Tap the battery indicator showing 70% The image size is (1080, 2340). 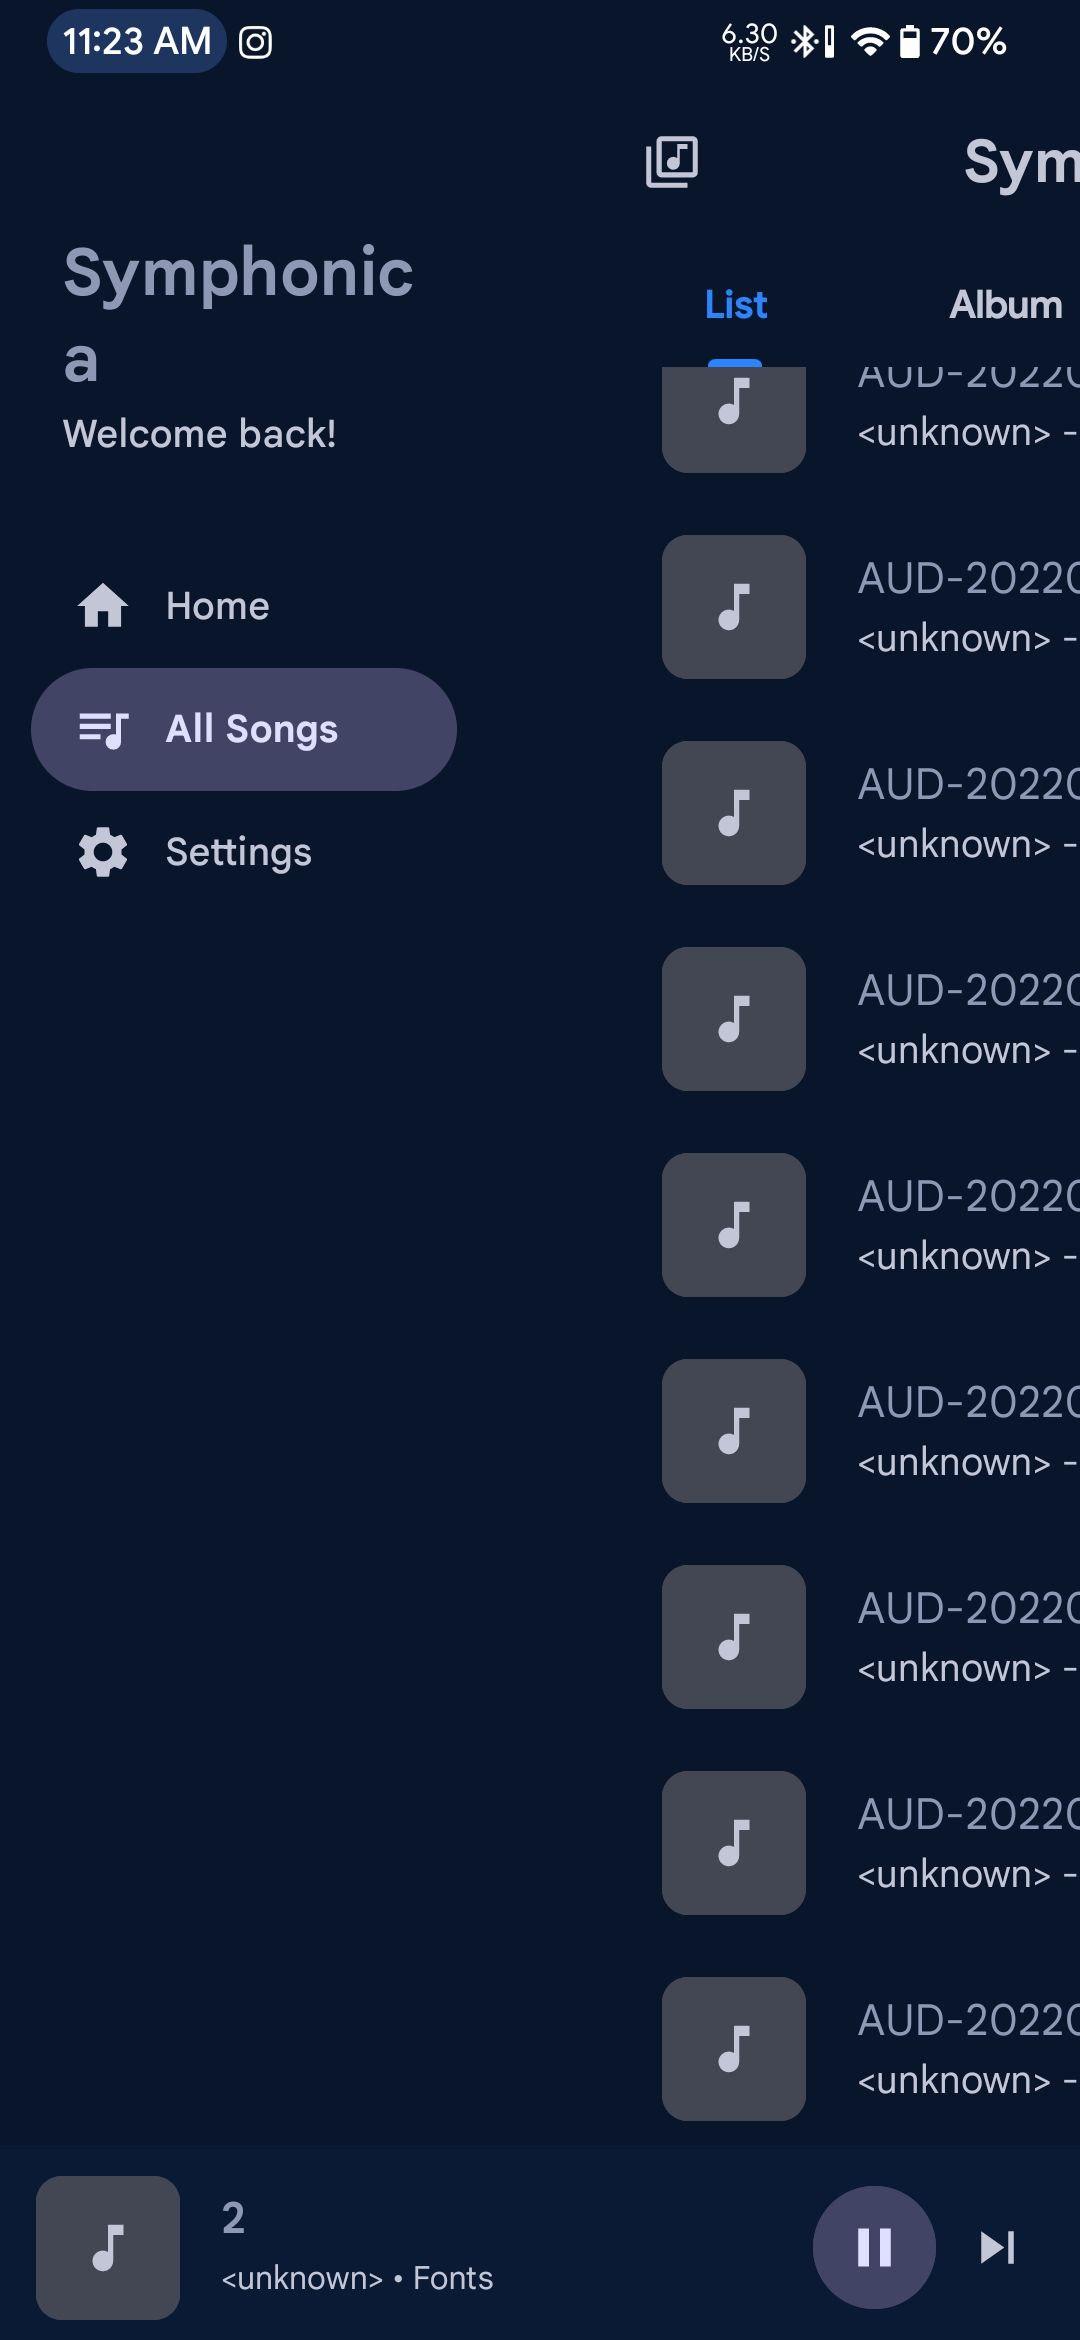[952, 41]
